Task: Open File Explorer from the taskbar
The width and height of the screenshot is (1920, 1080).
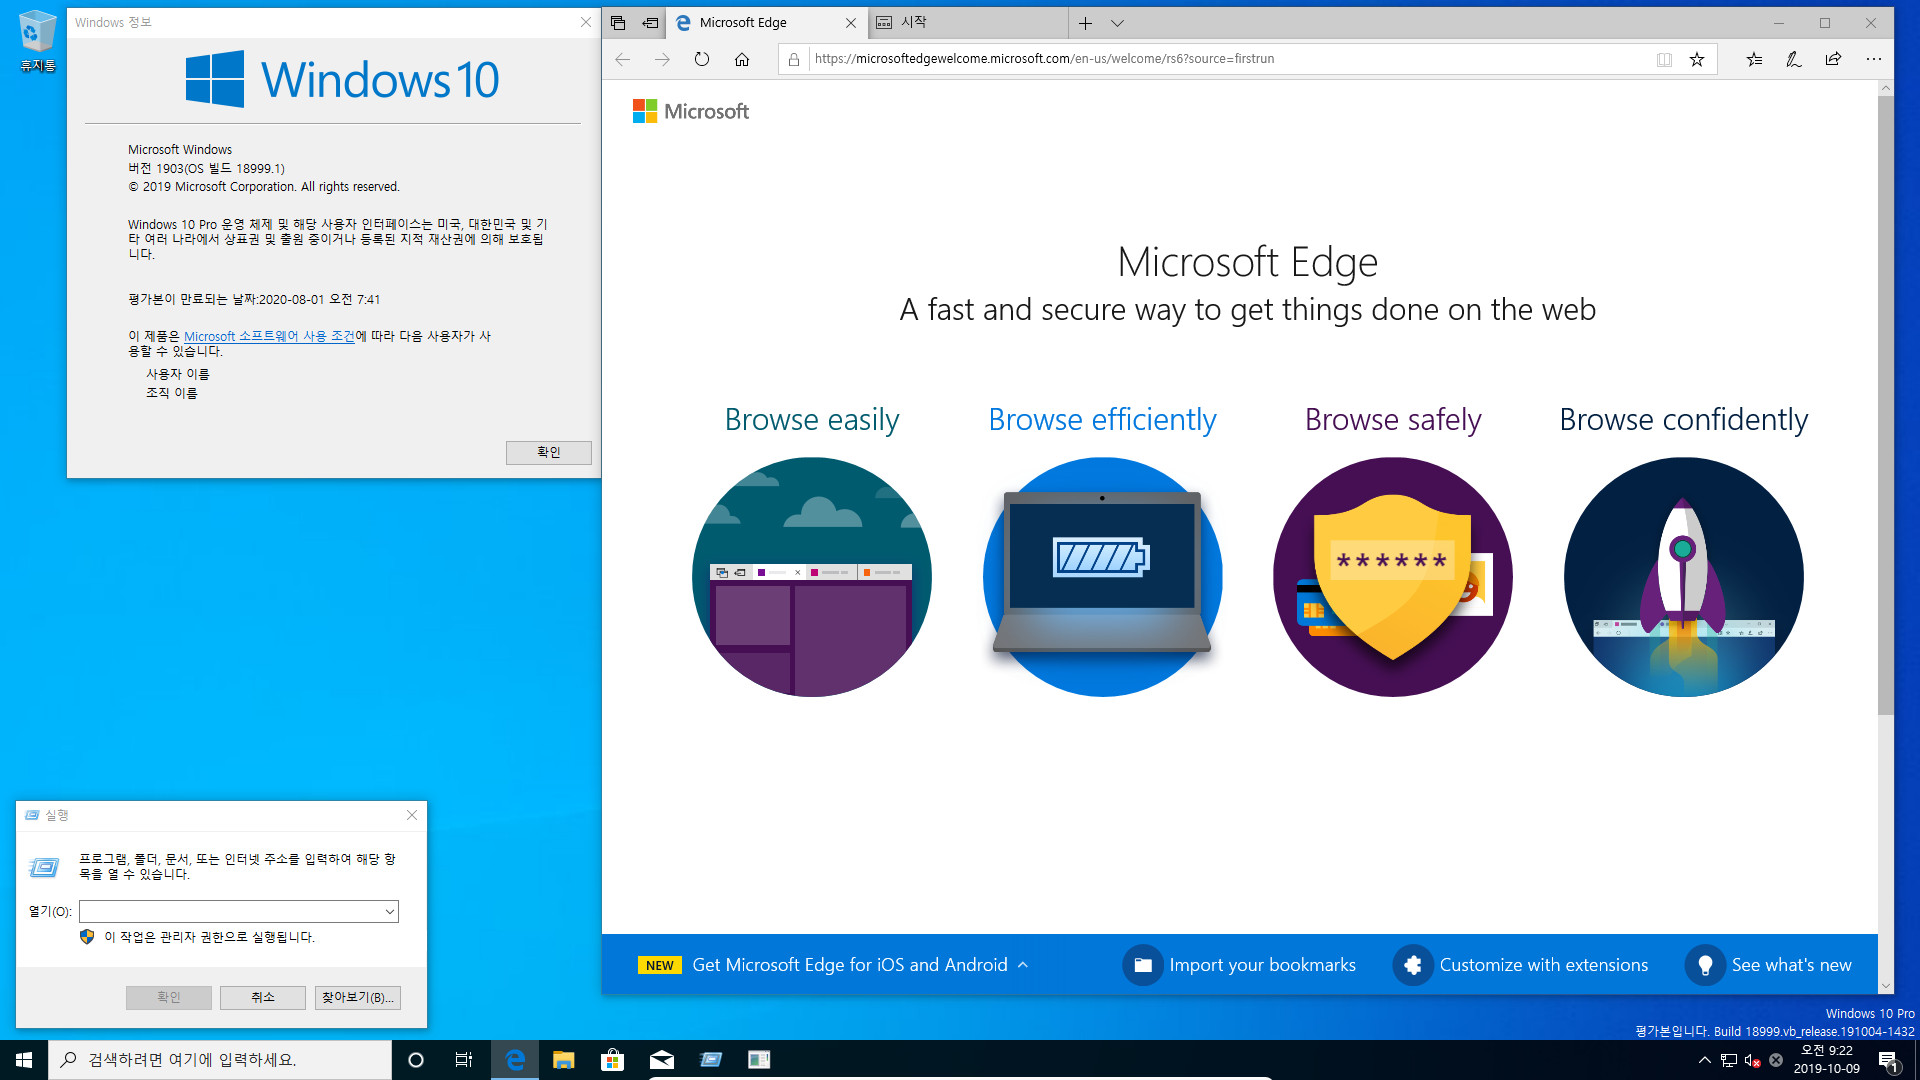Action: click(x=564, y=1060)
